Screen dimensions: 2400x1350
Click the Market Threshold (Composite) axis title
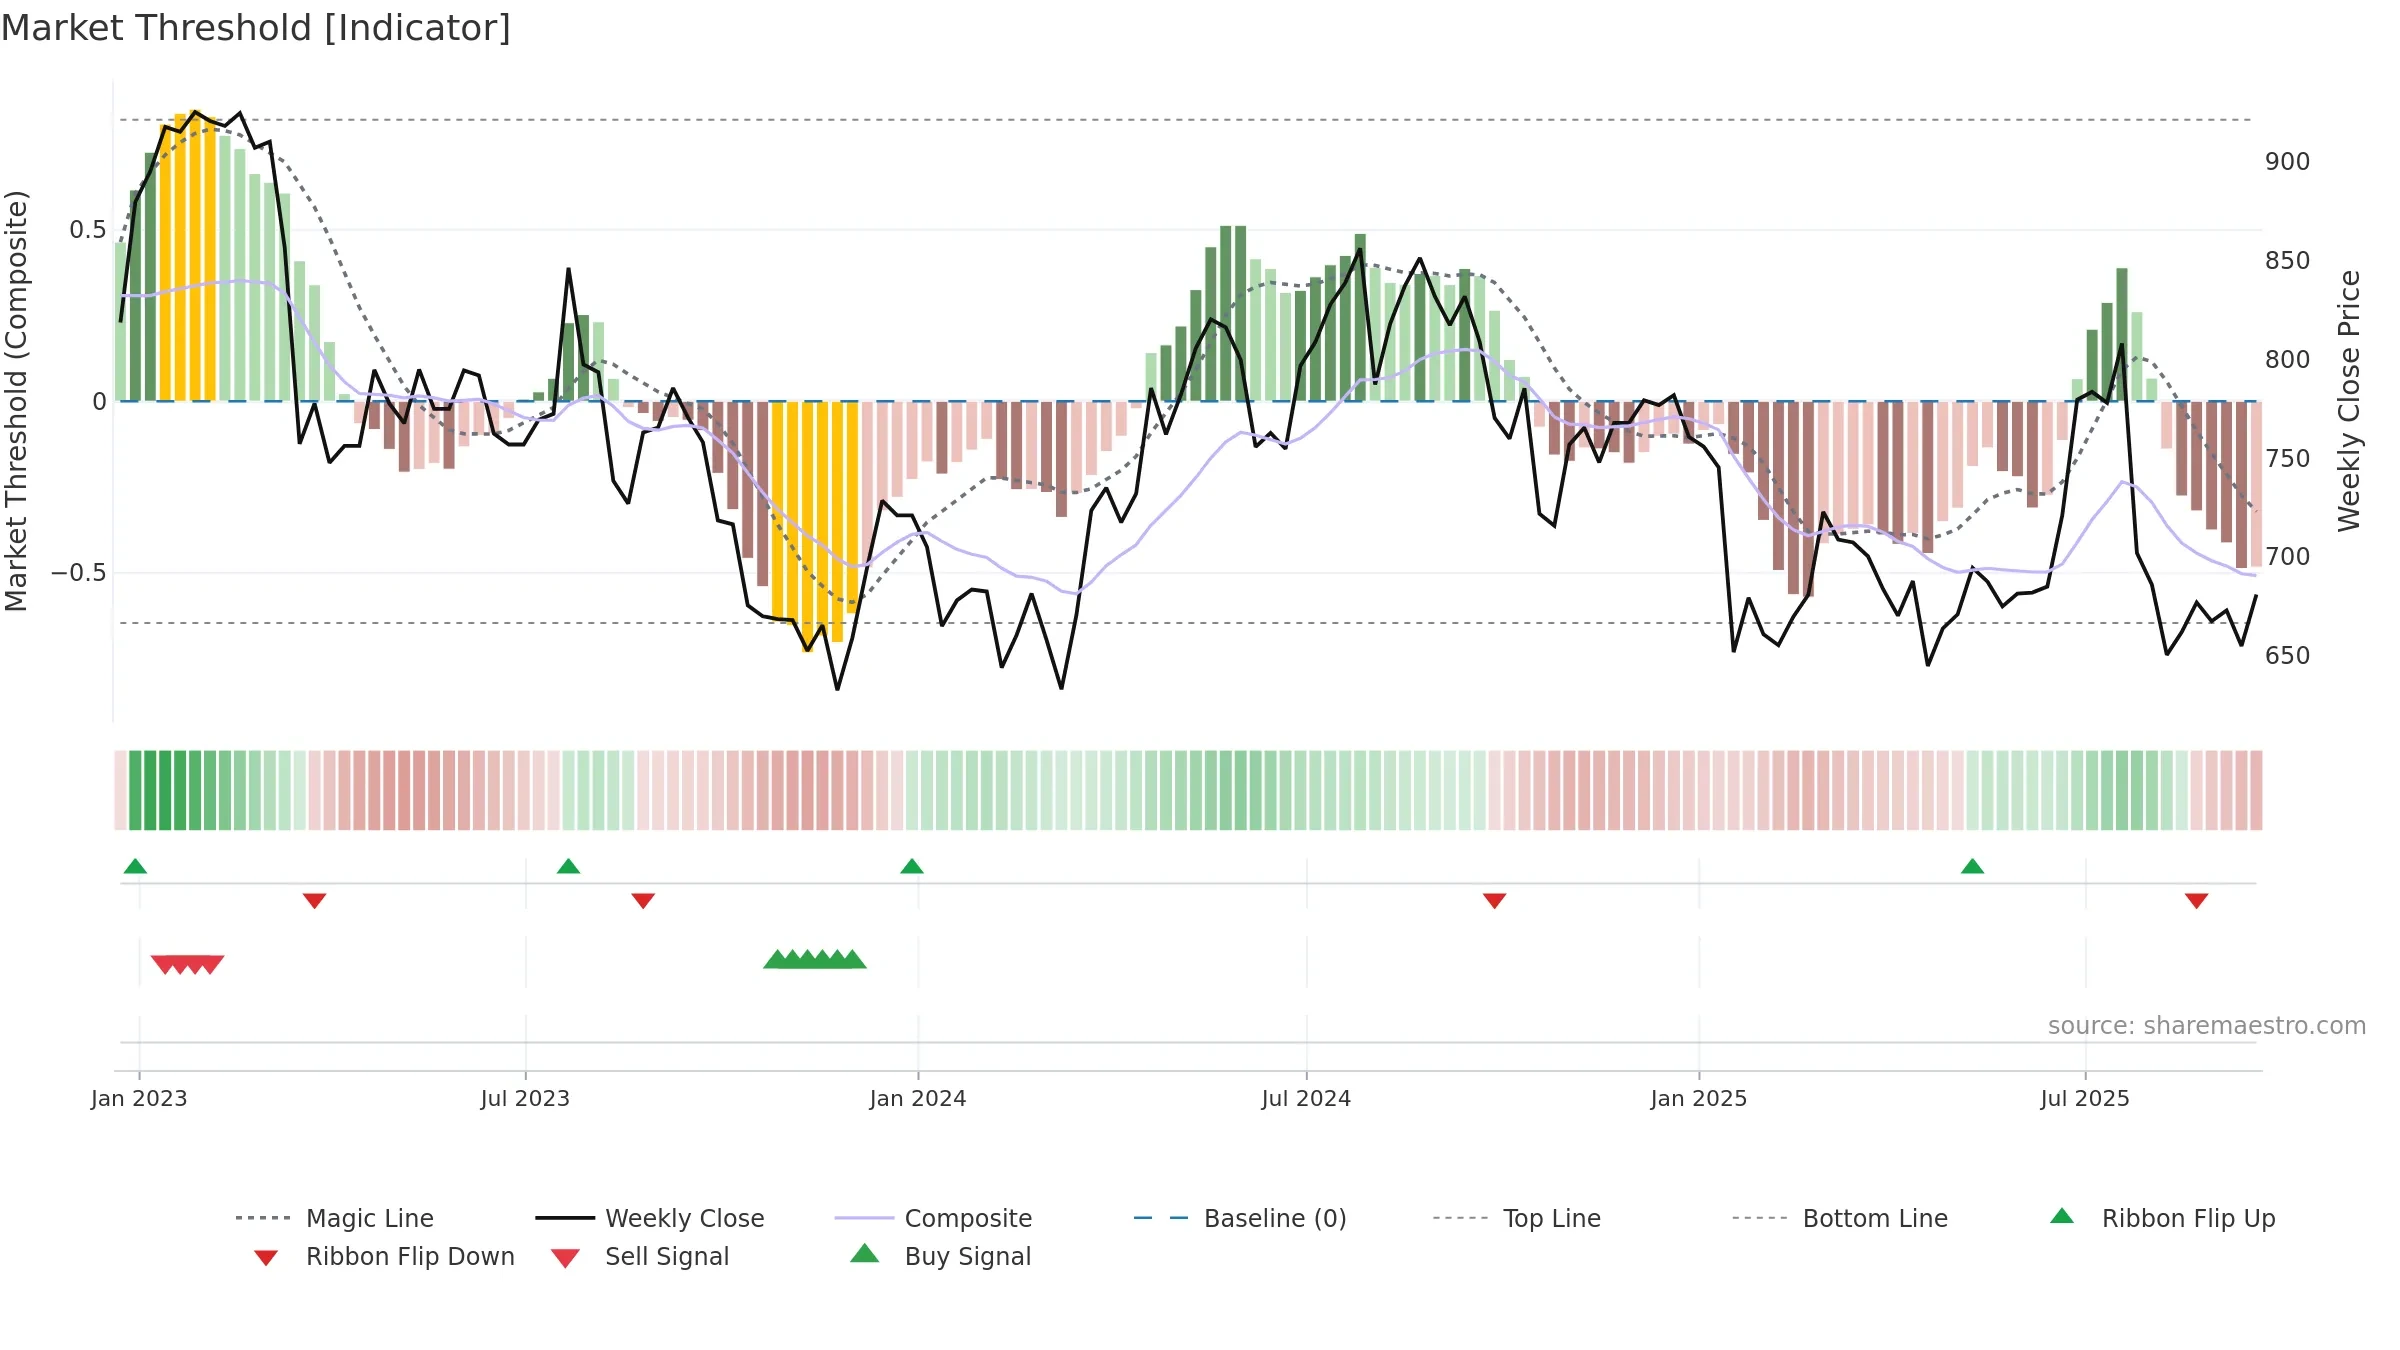16,401
